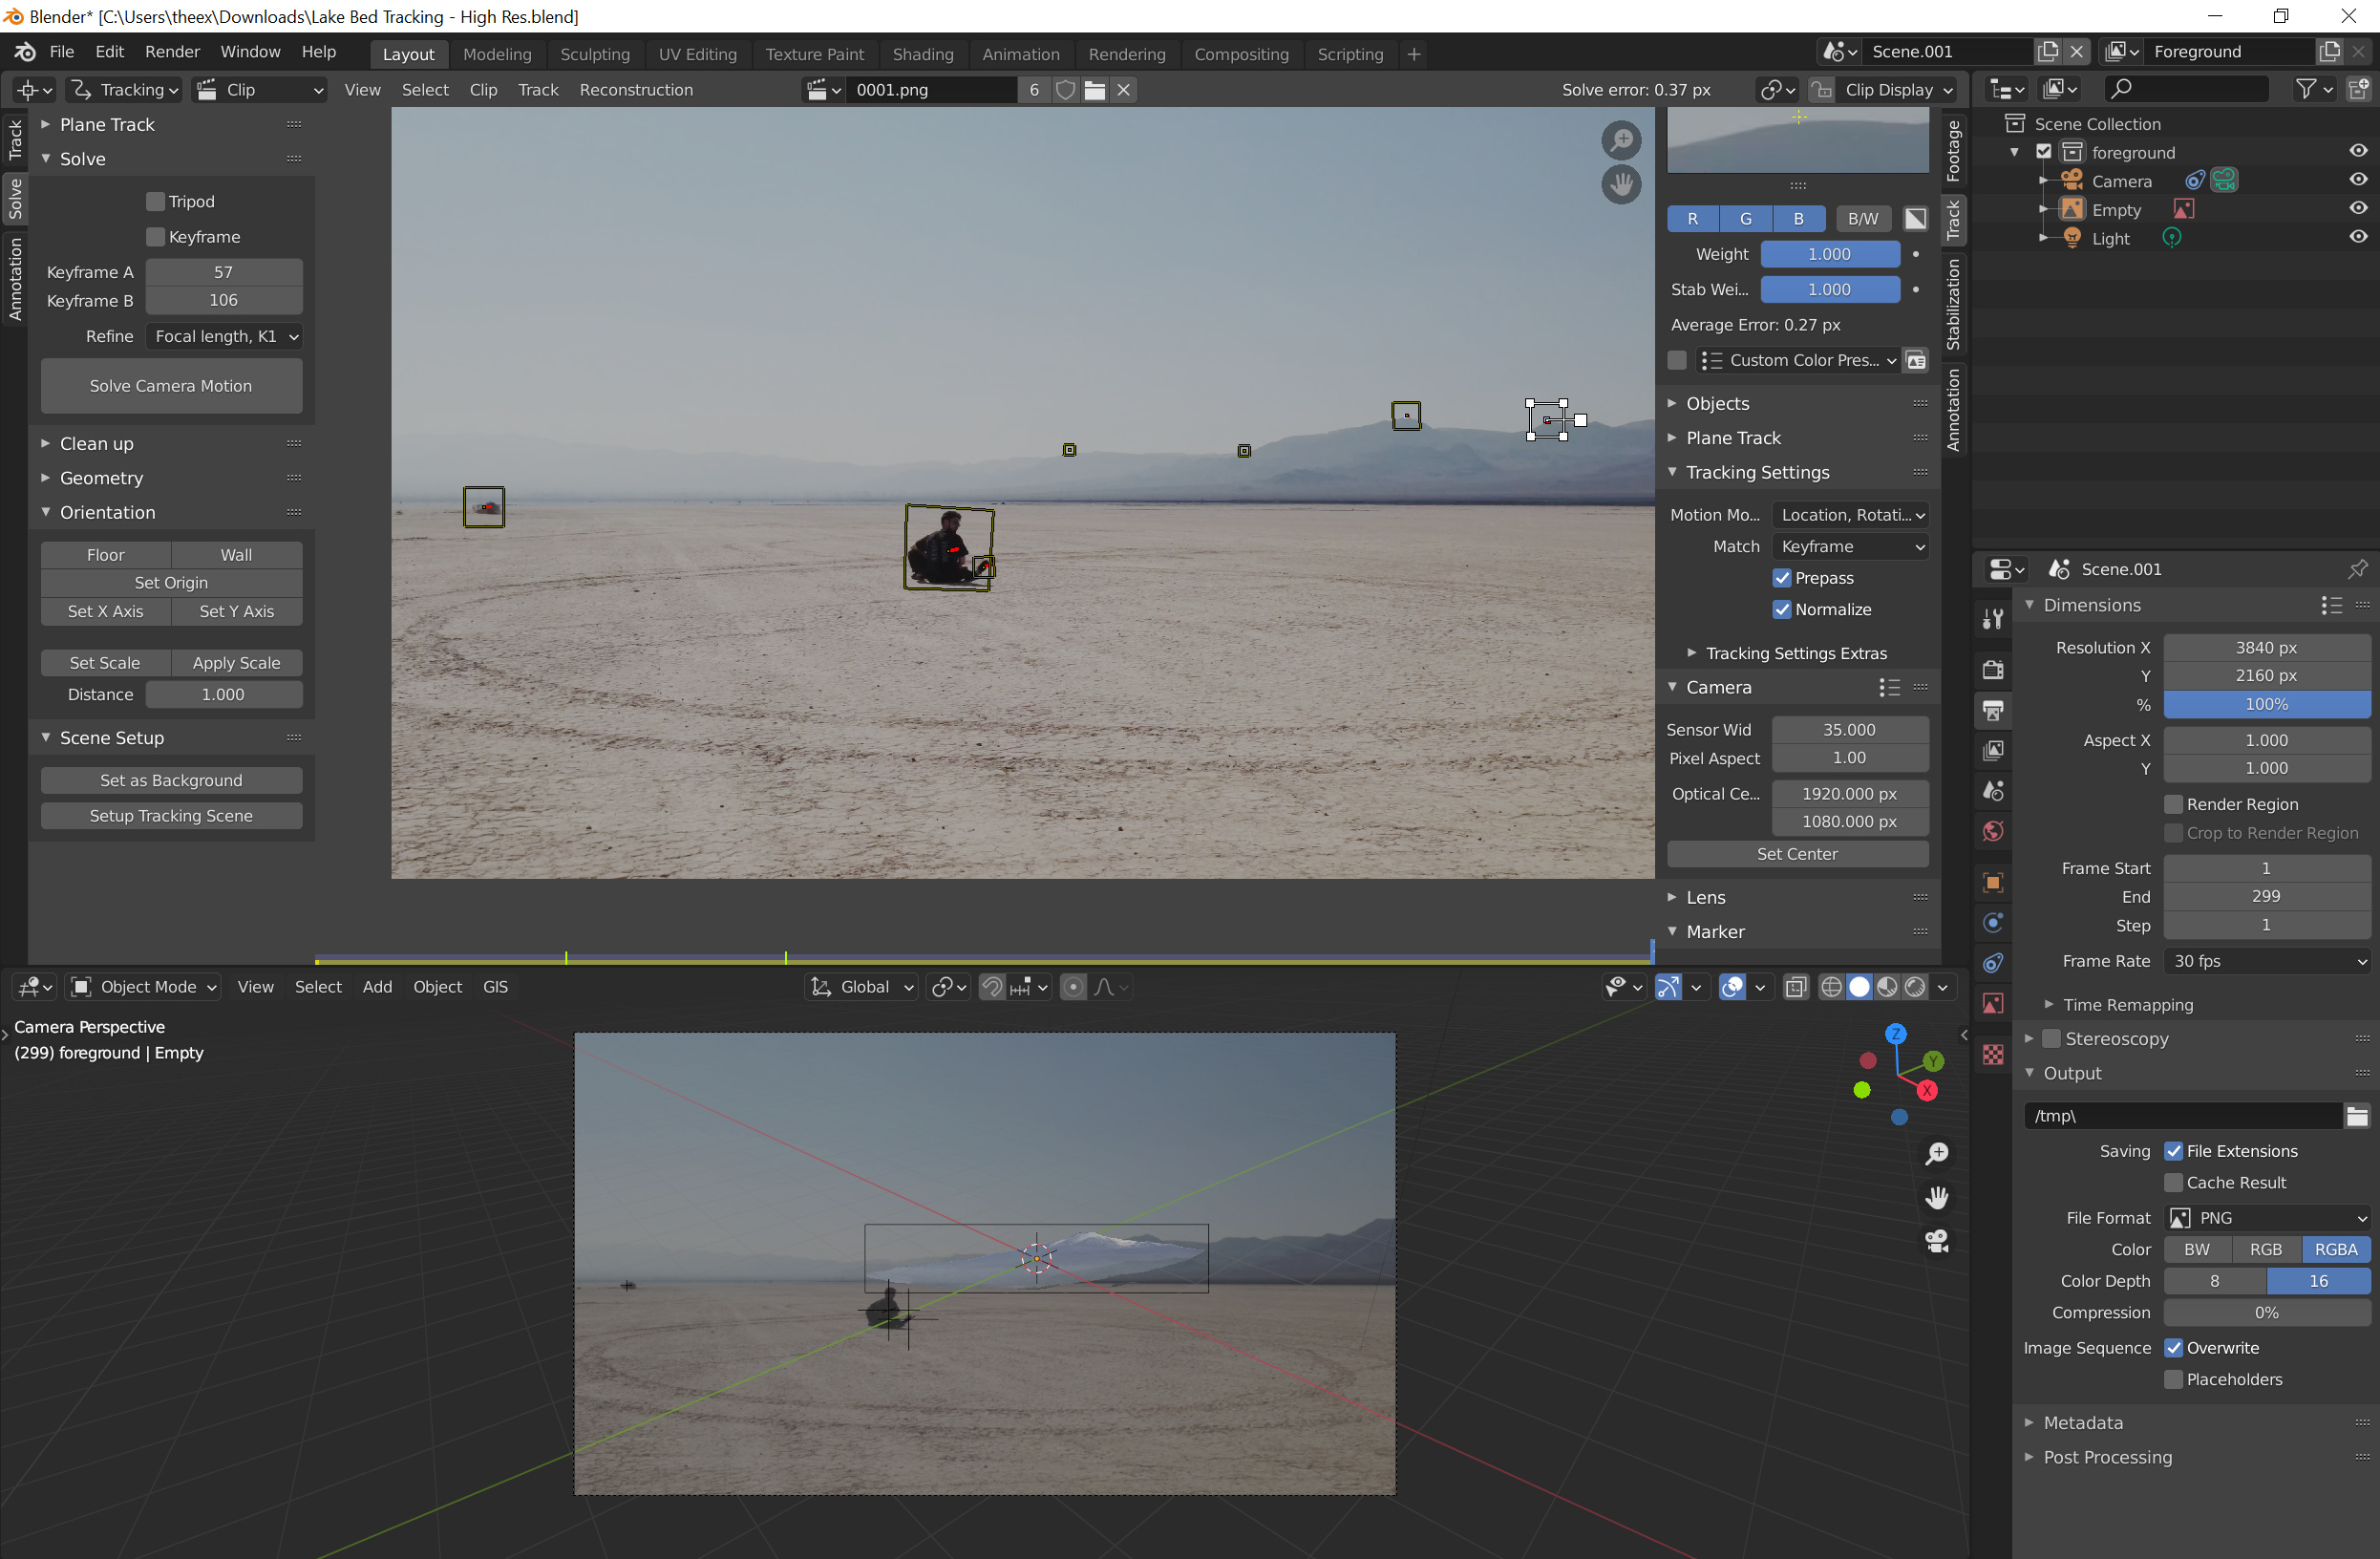Click the pan hand icon in clip viewer
The height and width of the screenshot is (1559, 2380).
pos(1621,185)
